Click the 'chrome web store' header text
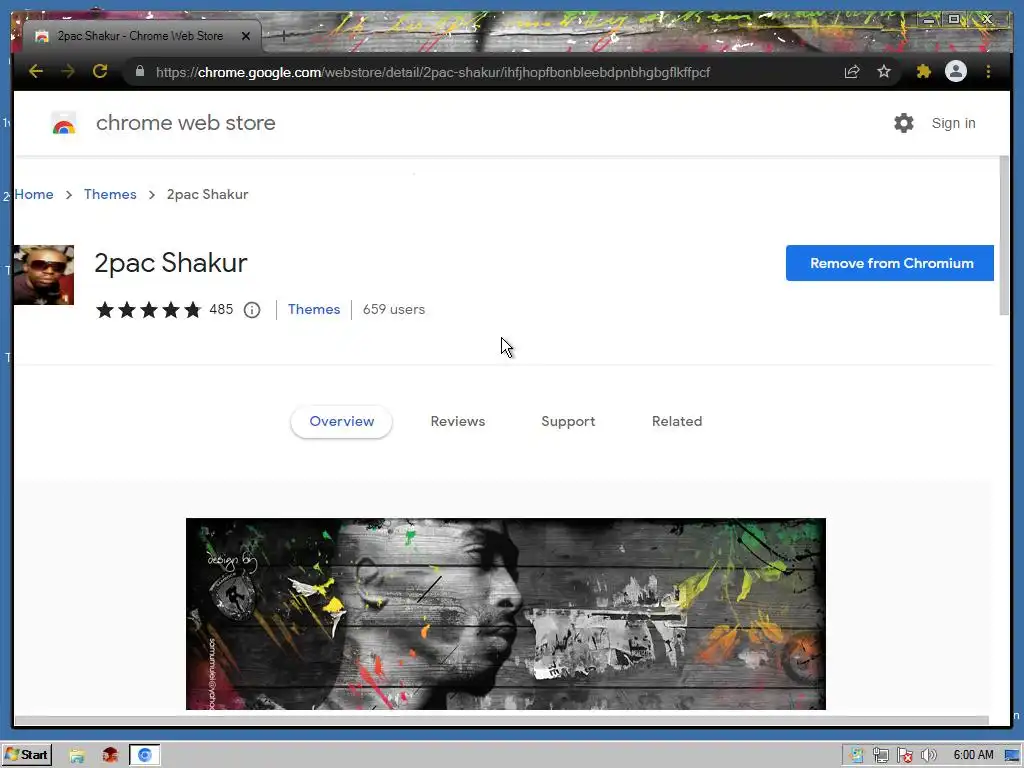 185,123
